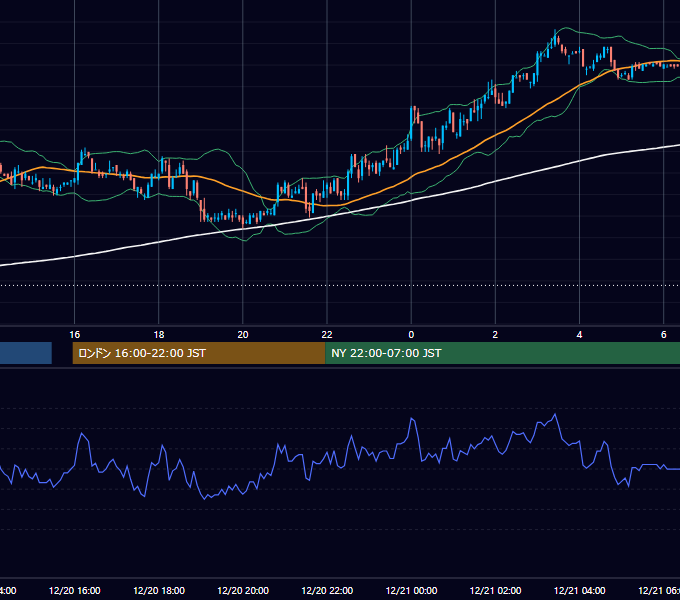The width and height of the screenshot is (680, 600).
Task: Click the 12/20 20:00 time label
Action: click(x=243, y=590)
